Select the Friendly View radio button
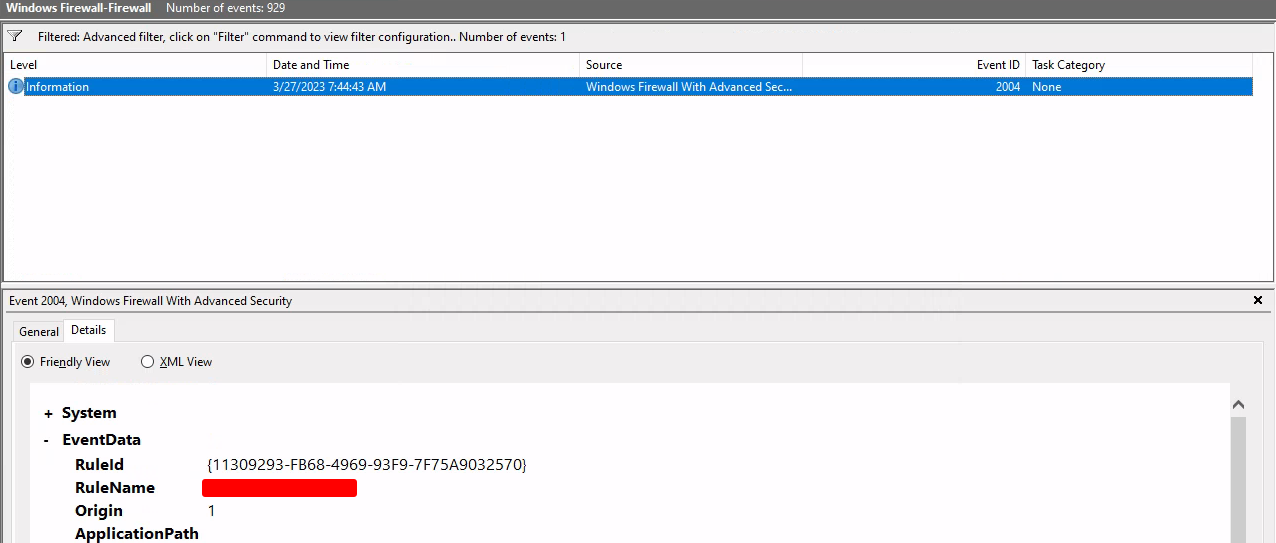 tap(28, 362)
